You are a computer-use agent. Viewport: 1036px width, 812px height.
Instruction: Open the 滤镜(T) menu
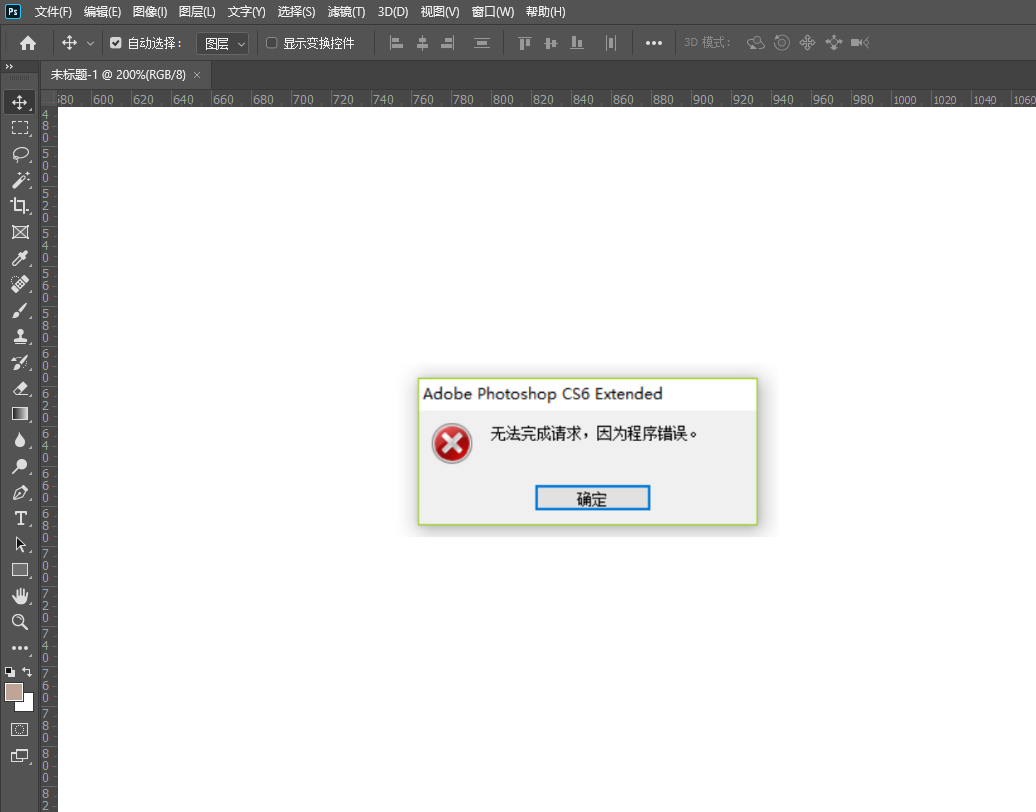coord(346,12)
